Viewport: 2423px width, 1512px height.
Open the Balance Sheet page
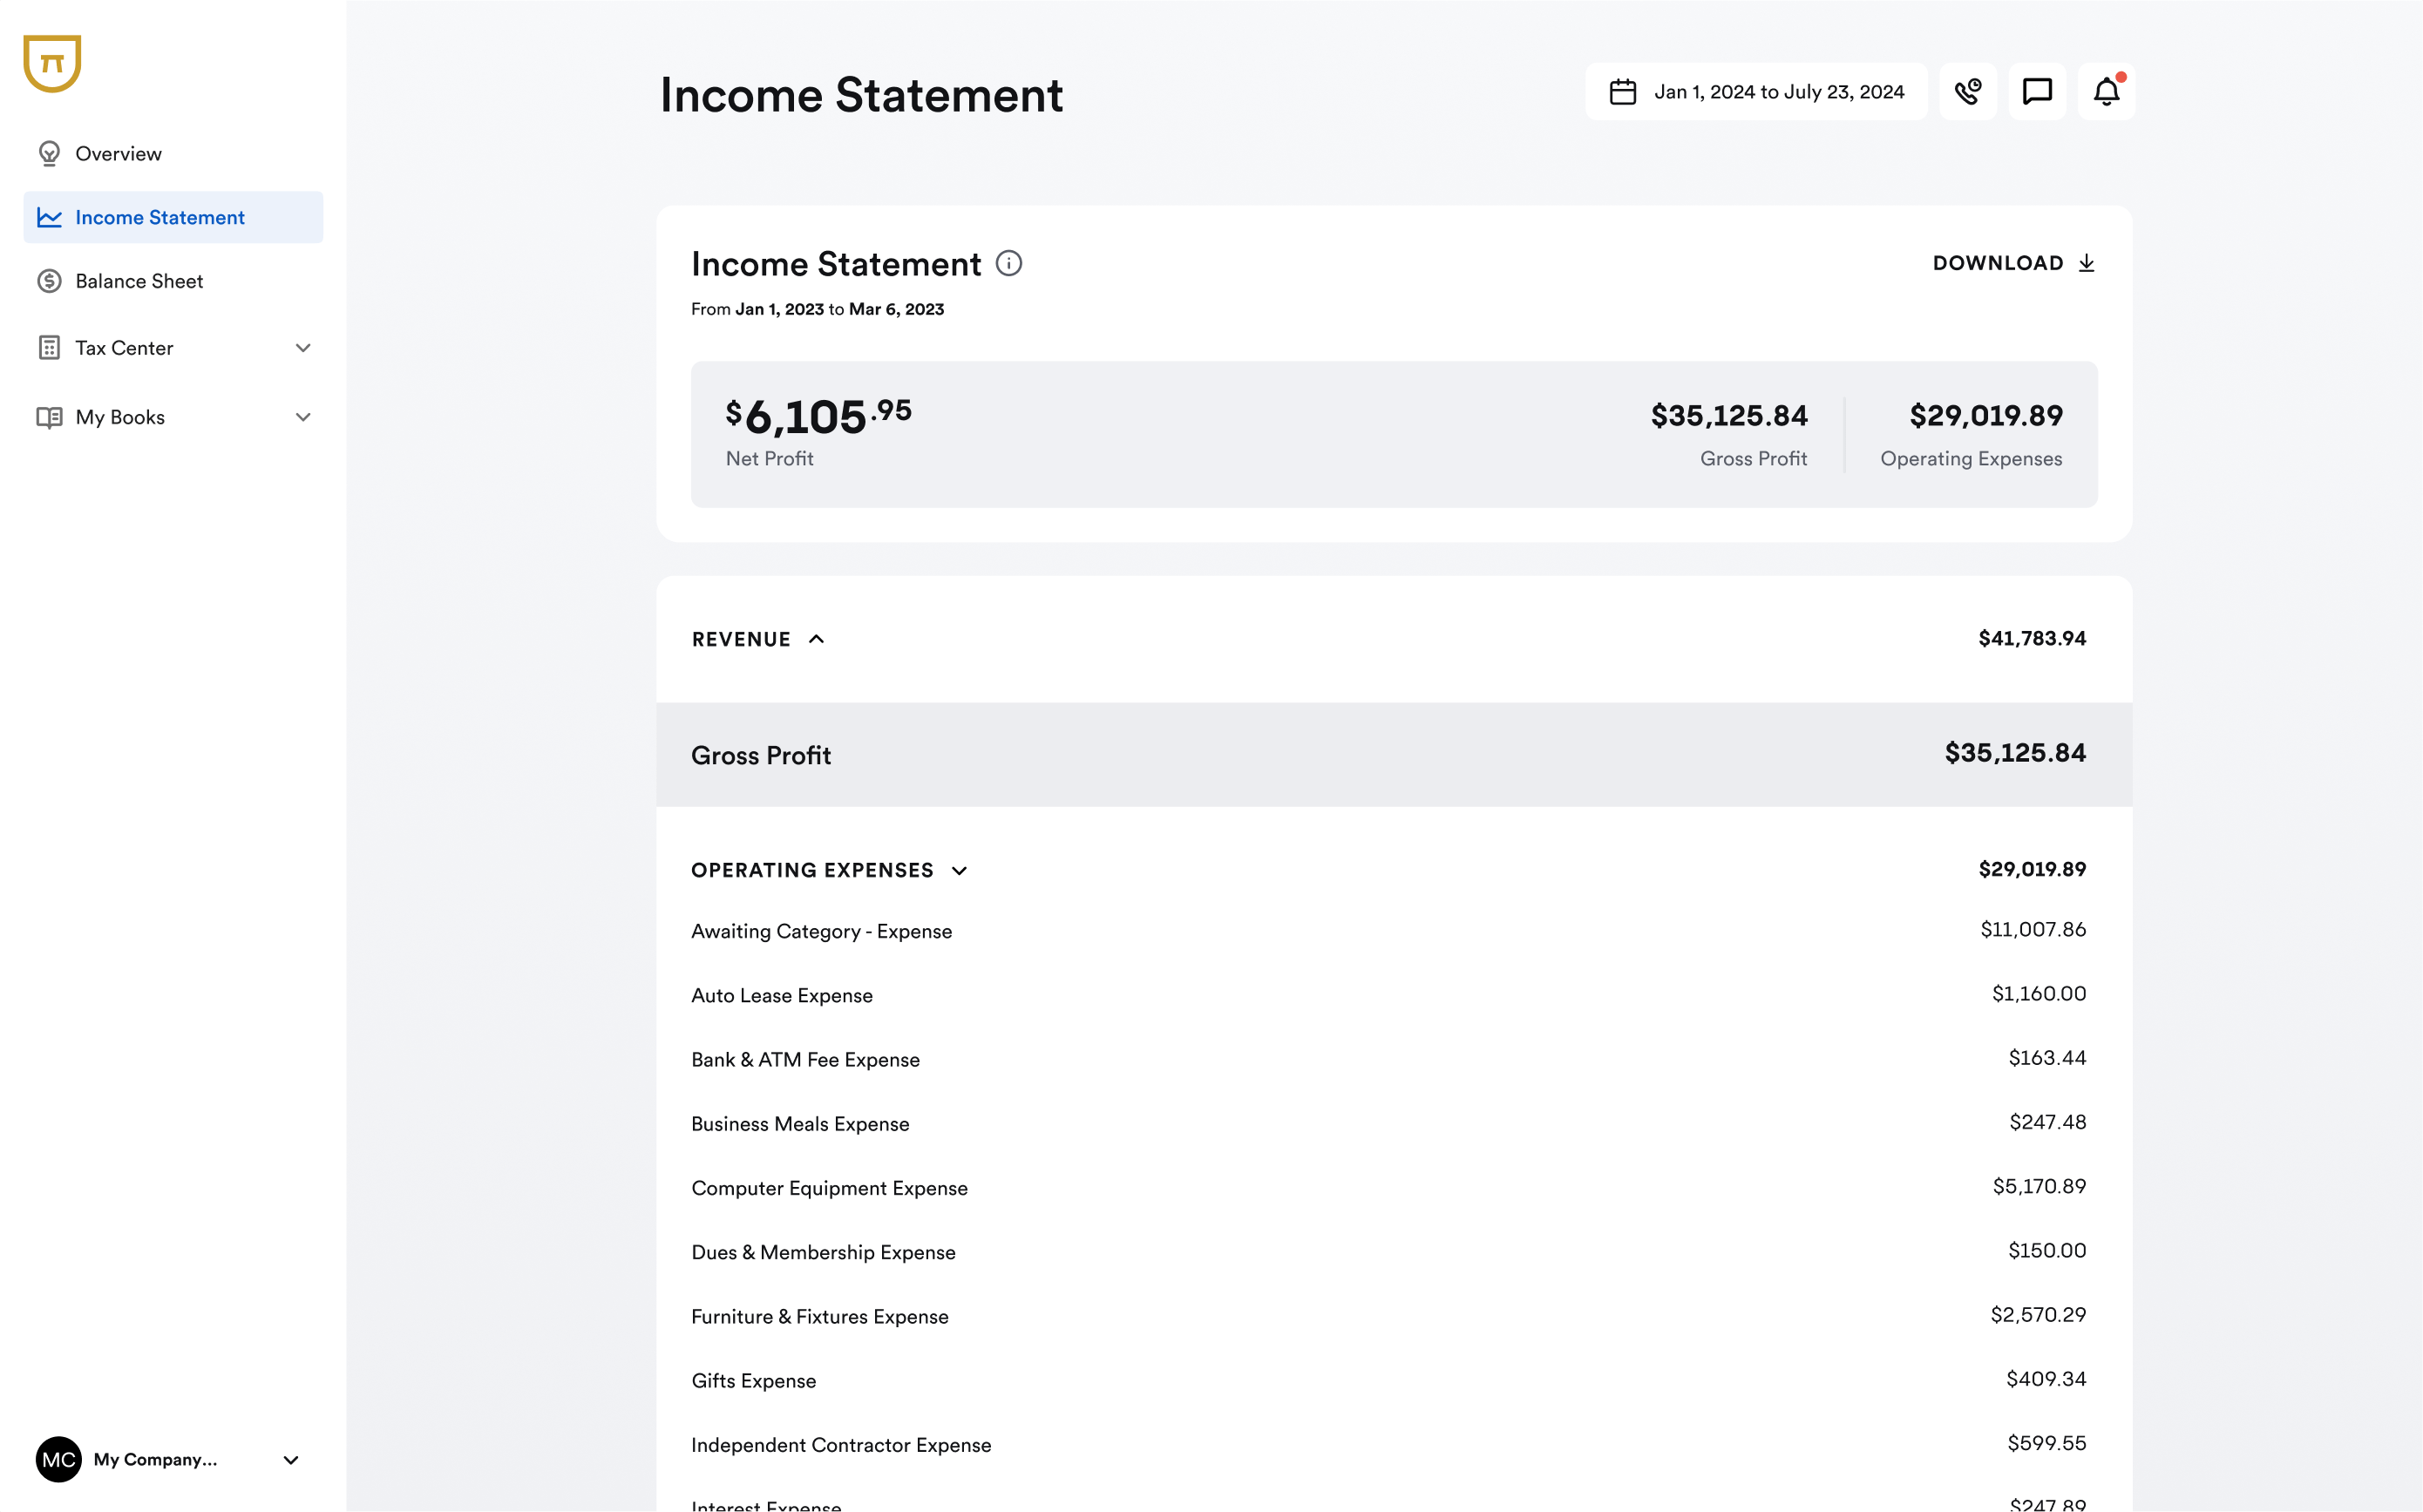(139, 281)
